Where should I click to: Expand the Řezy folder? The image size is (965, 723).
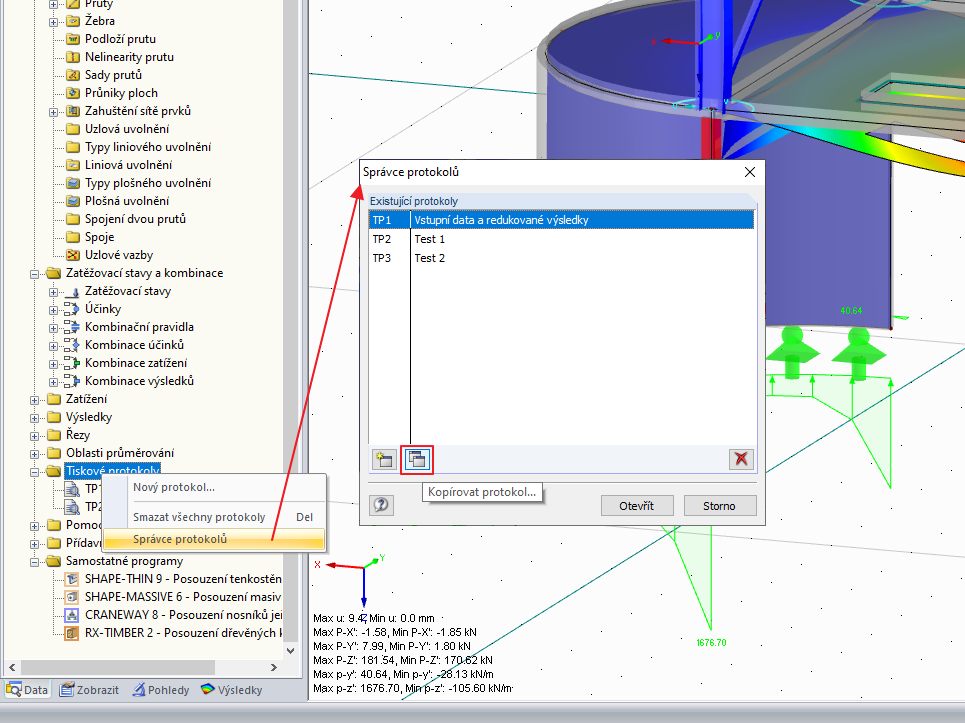(34, 436)
